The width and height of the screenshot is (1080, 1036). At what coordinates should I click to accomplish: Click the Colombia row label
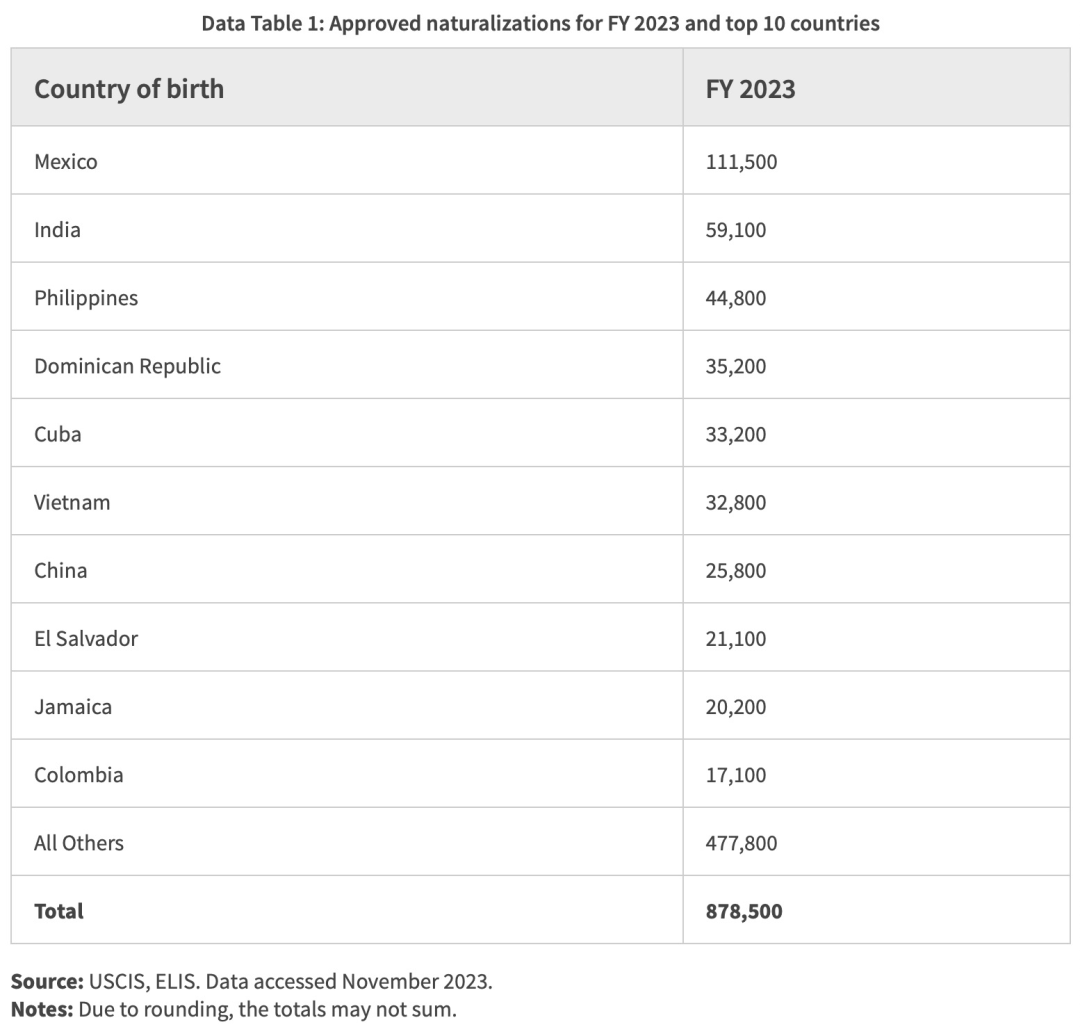point(79,775)
